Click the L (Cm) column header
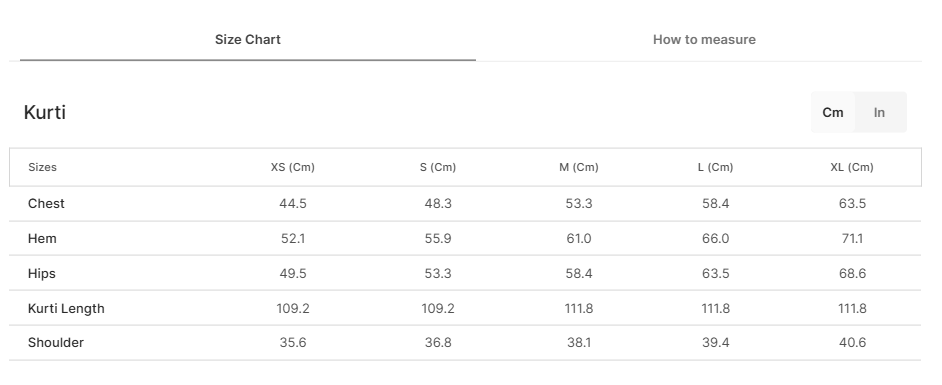942x385 pixels. tap(716, 167)
